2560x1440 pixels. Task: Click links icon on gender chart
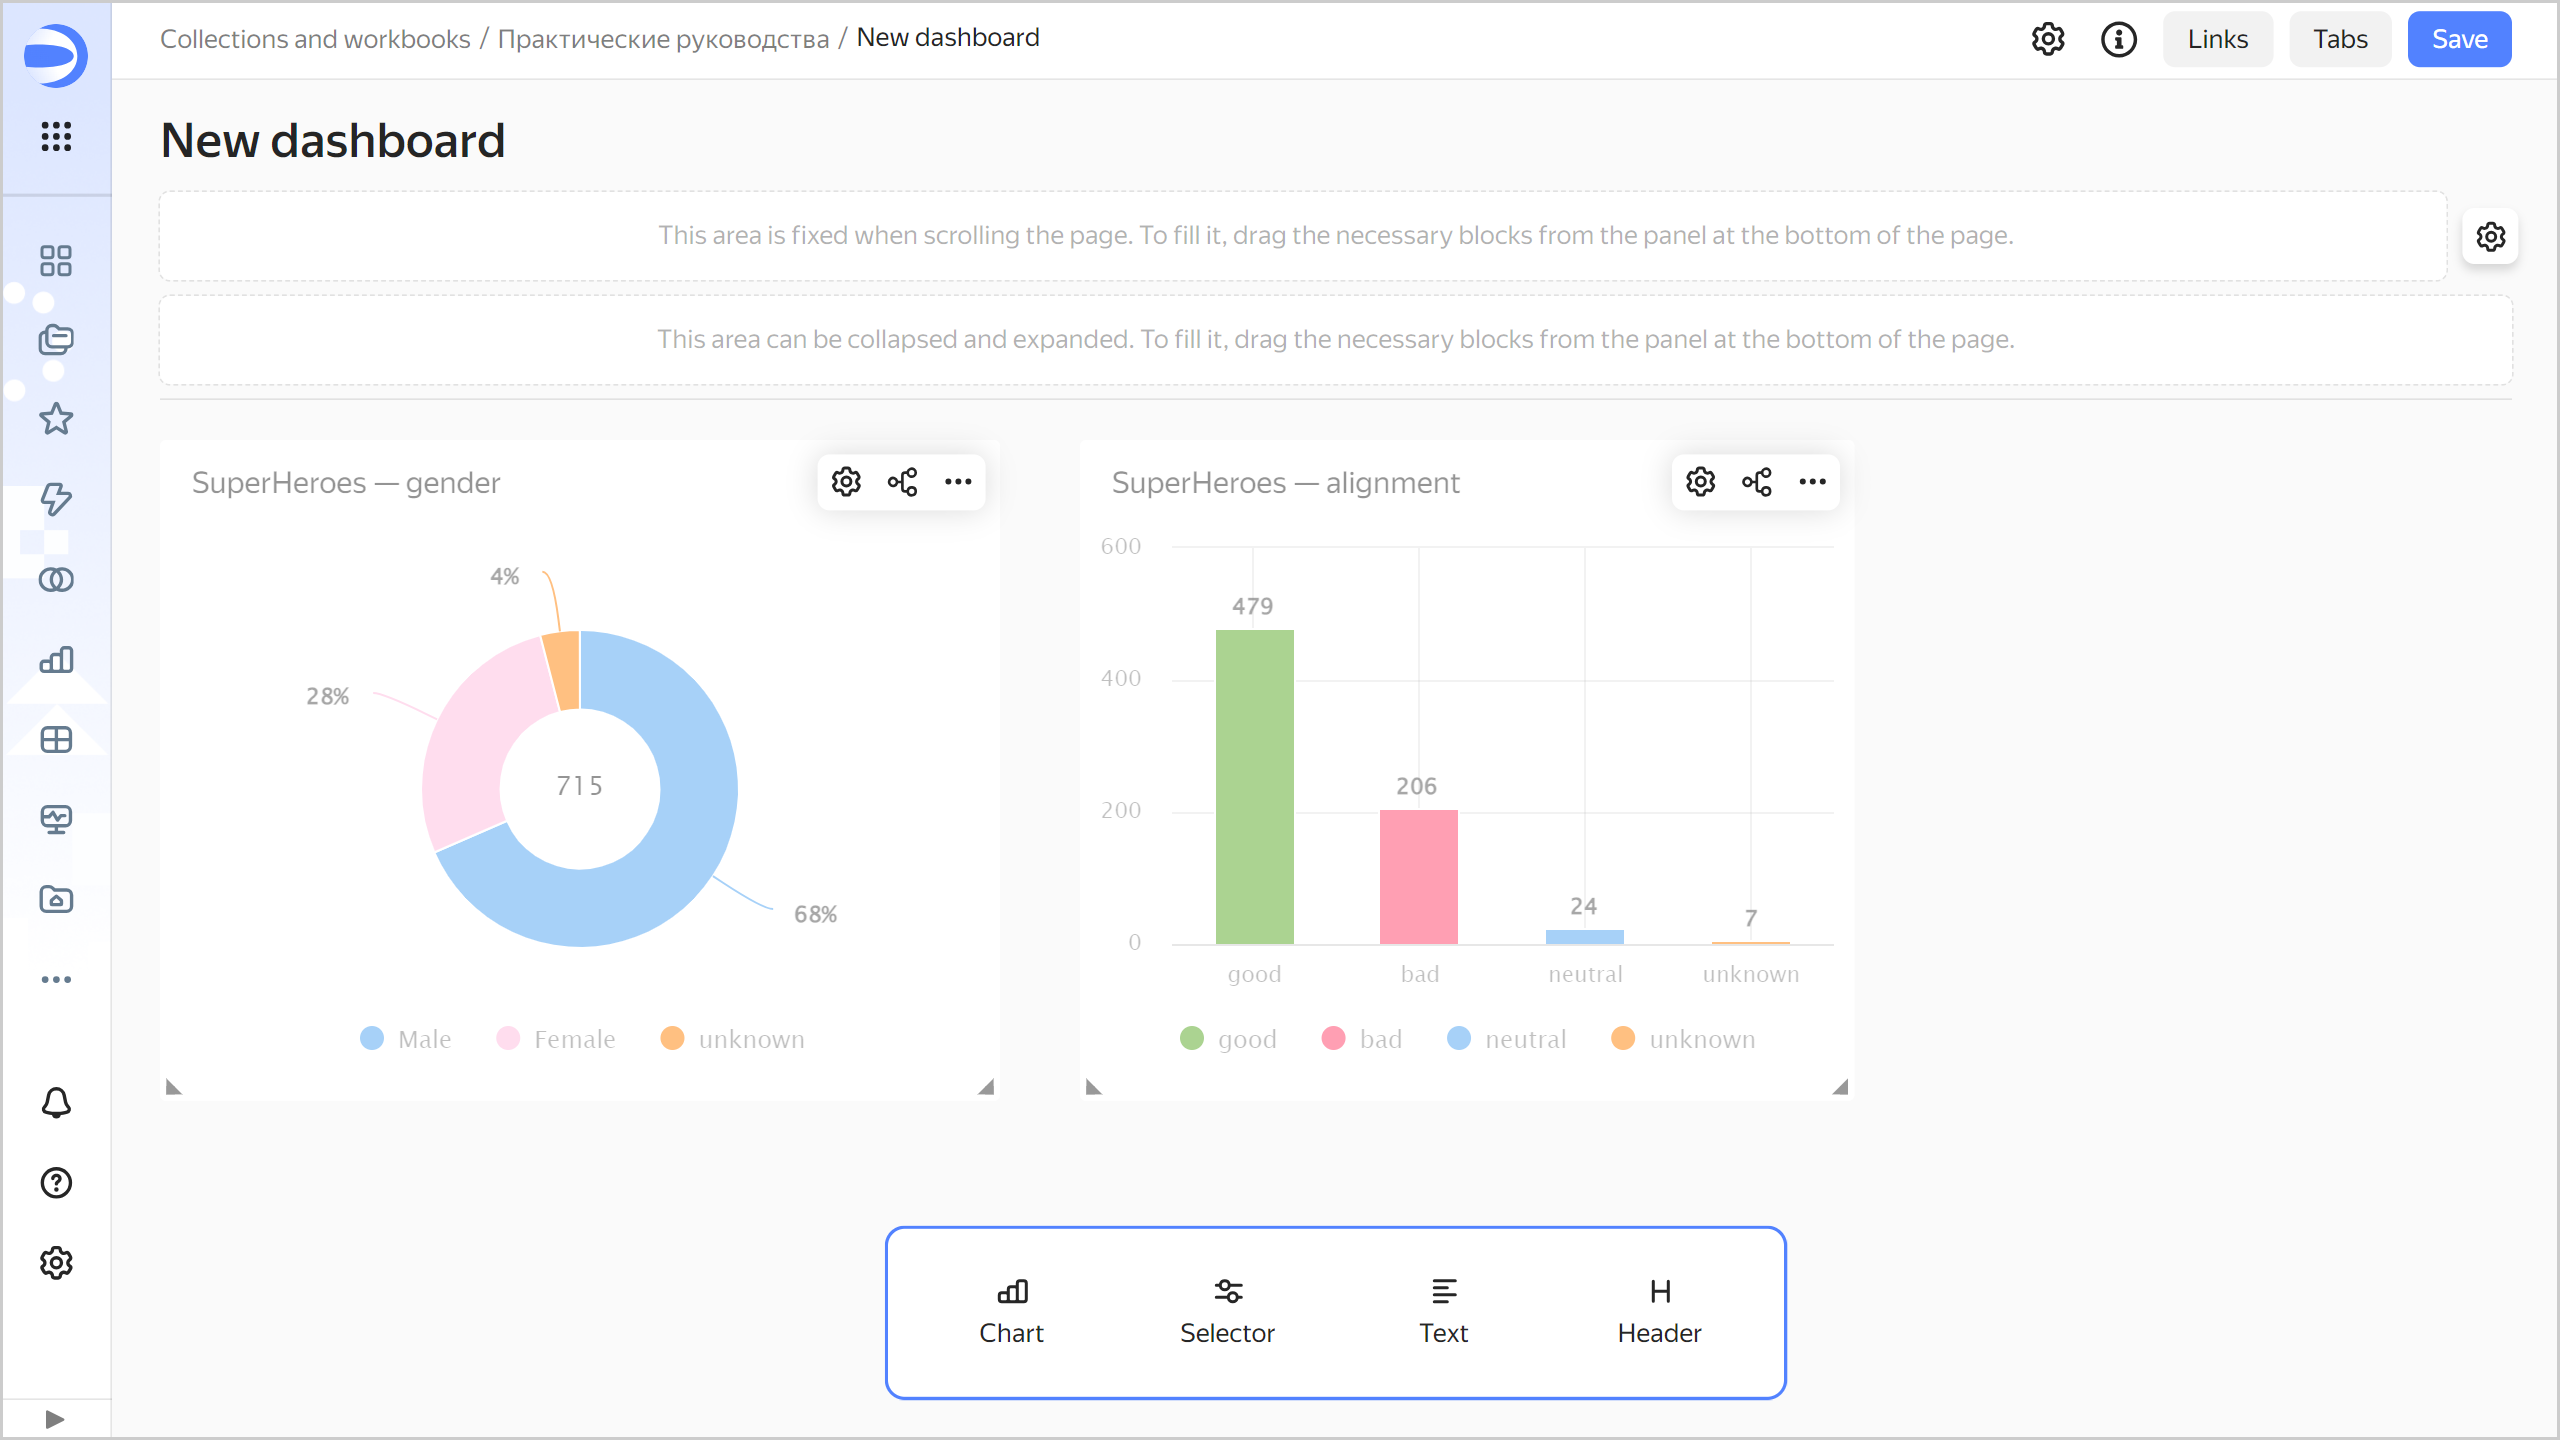pyautogui.click(x=902, y=482)
